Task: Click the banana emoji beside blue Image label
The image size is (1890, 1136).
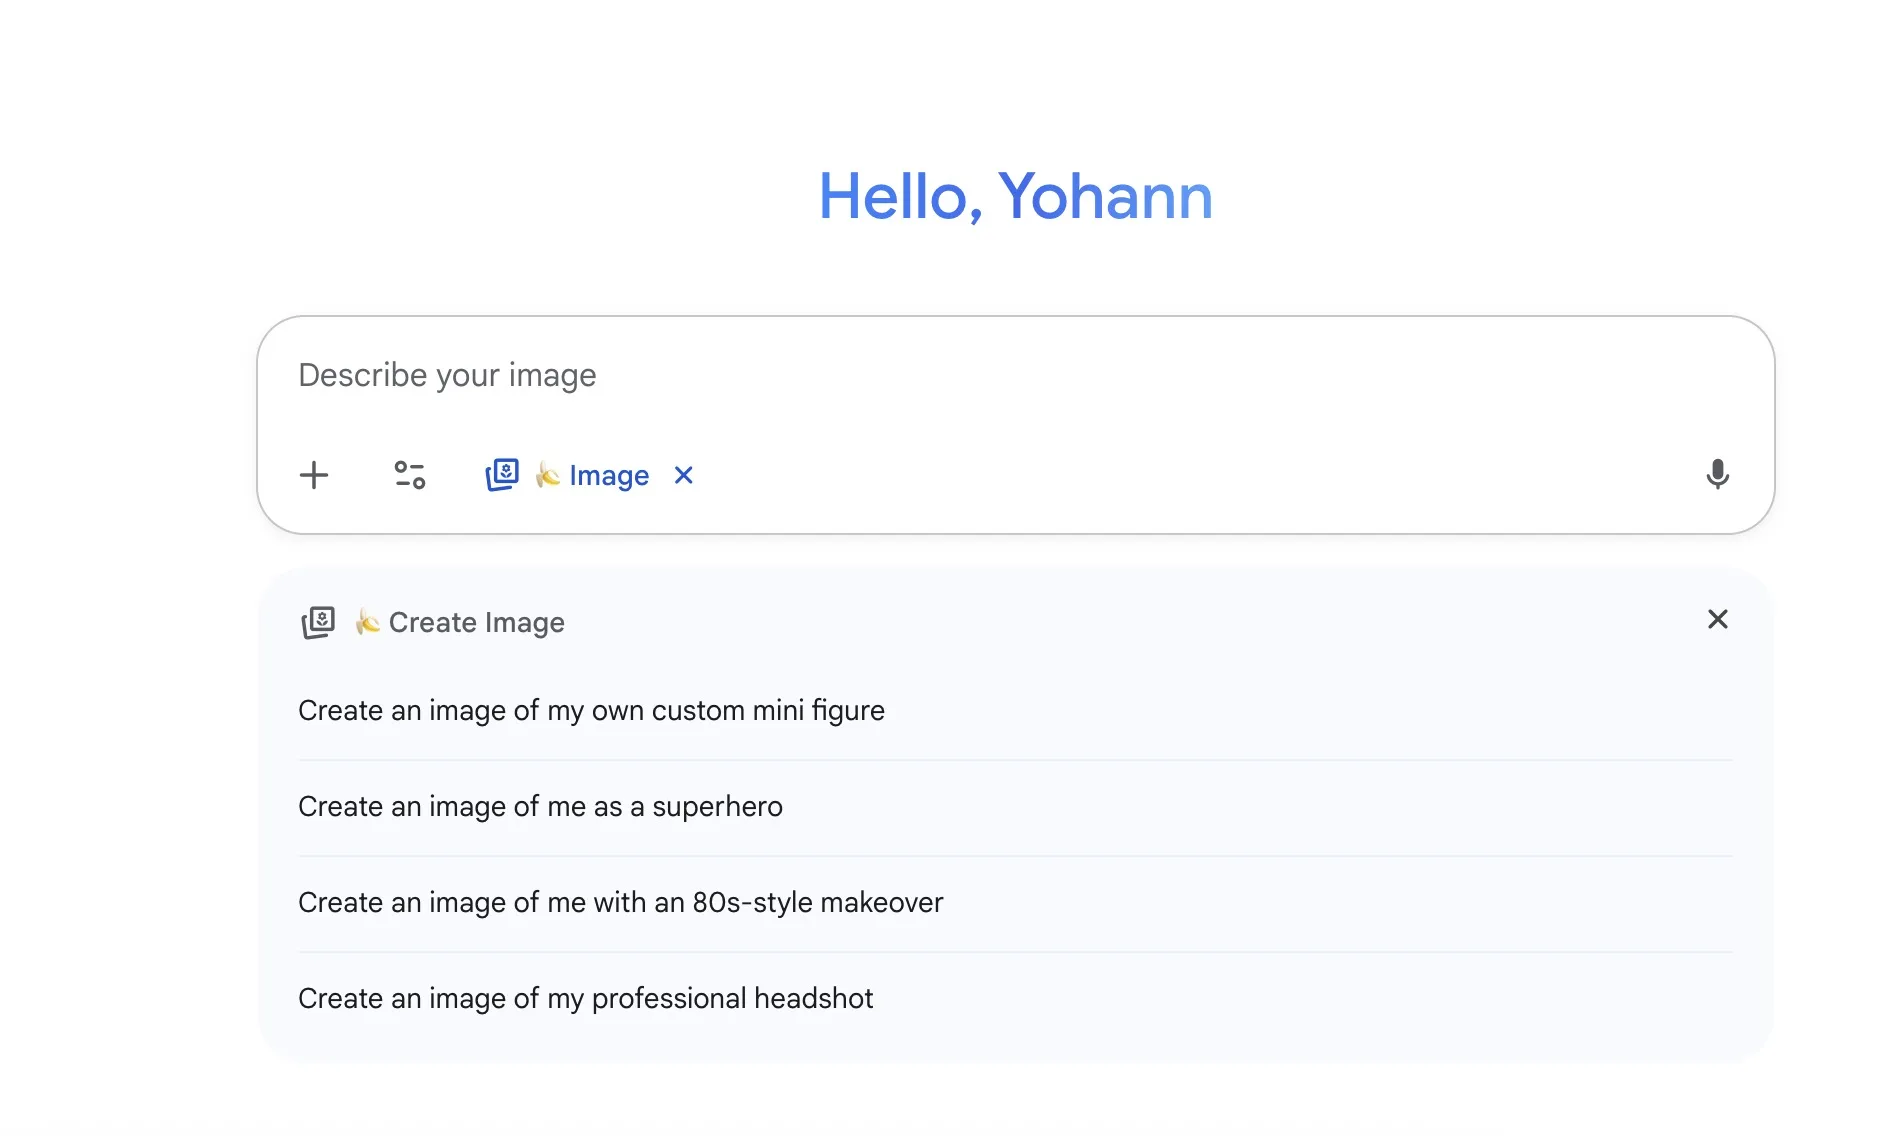Action: [547, 475]
